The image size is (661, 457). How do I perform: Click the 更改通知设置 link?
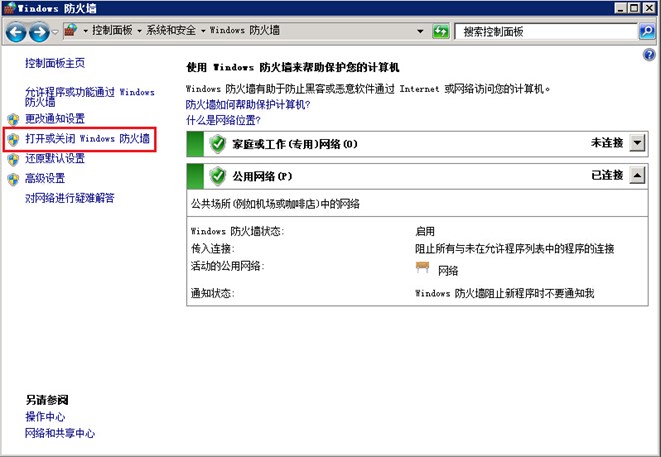point(55,119)
